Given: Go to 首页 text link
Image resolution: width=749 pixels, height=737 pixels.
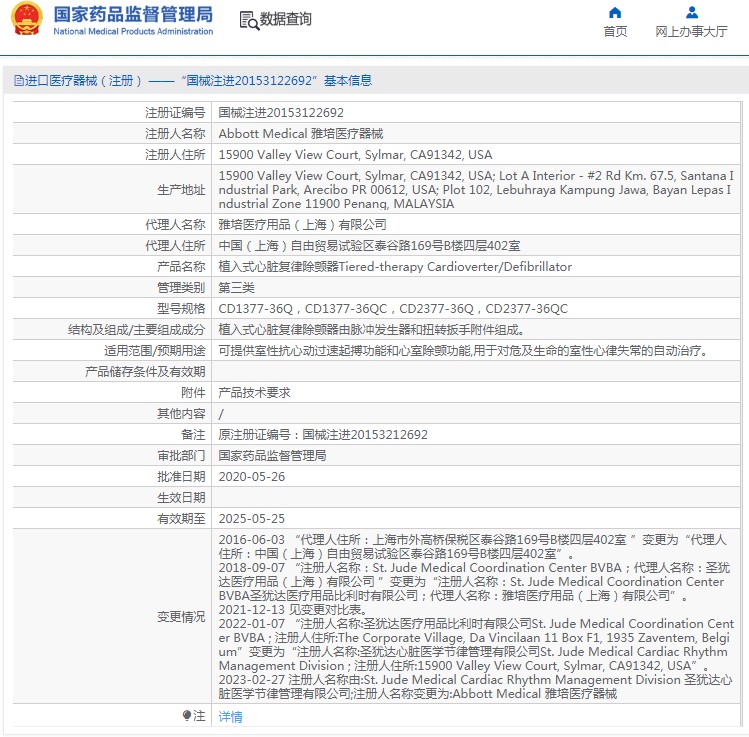Looking at the screenshot, I should coord(615,32).
